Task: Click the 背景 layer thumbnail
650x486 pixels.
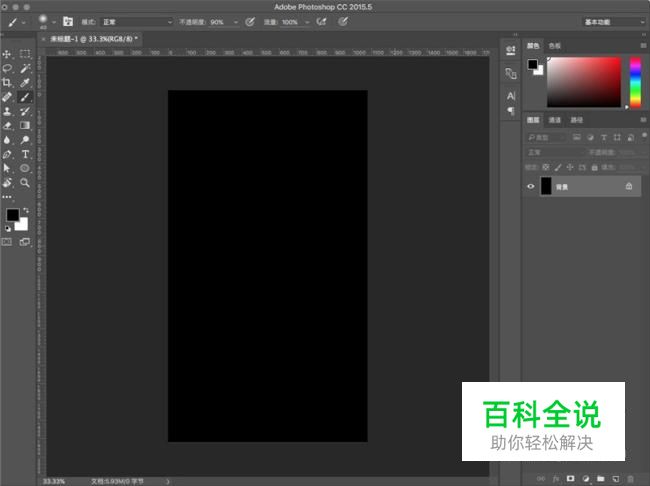Action: 546,186
